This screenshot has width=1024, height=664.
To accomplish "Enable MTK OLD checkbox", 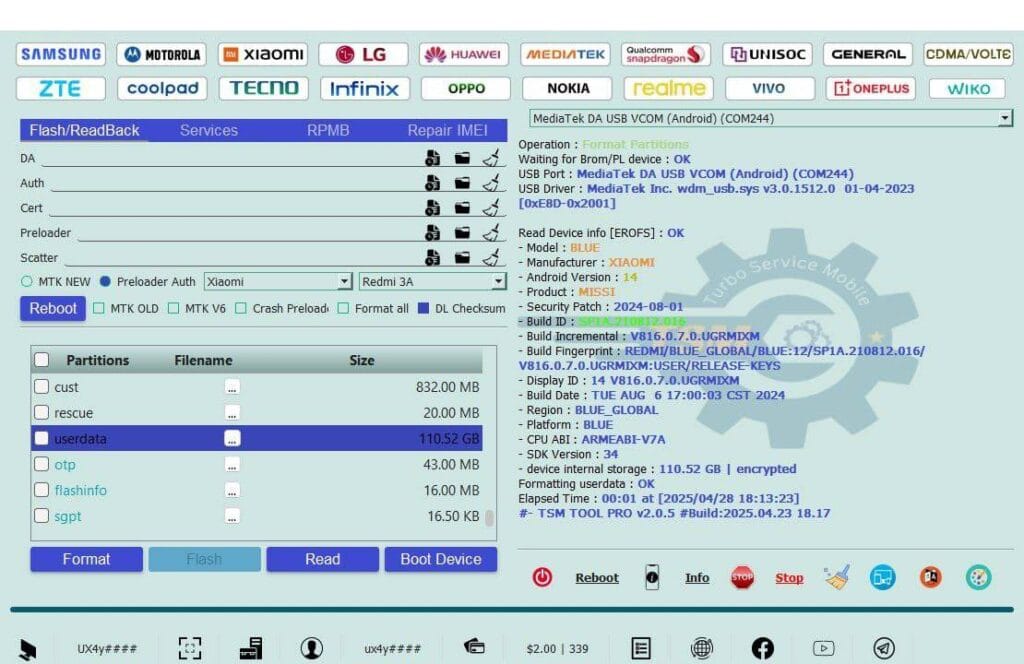I will (99, 308).
